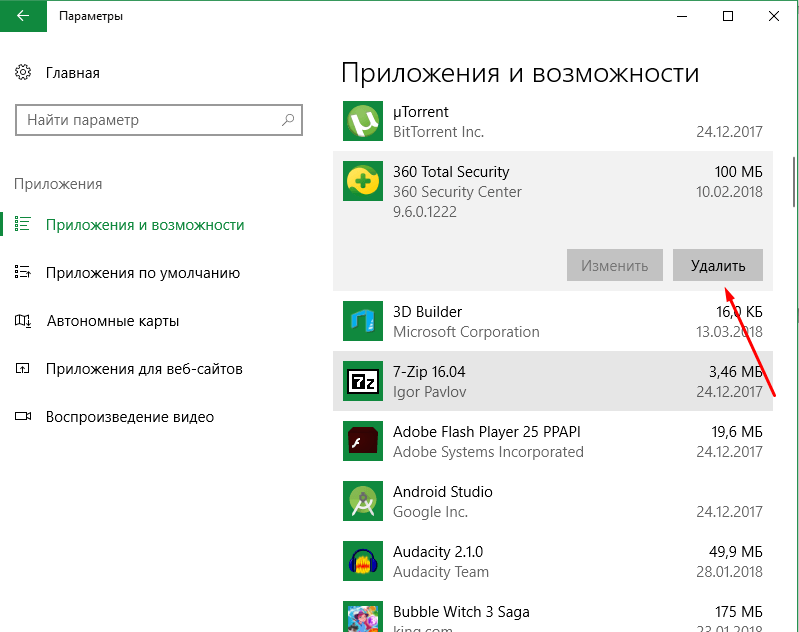Click the Приложения по умолчанию icon
Viewport: 799px width, 632px height.
23,272
